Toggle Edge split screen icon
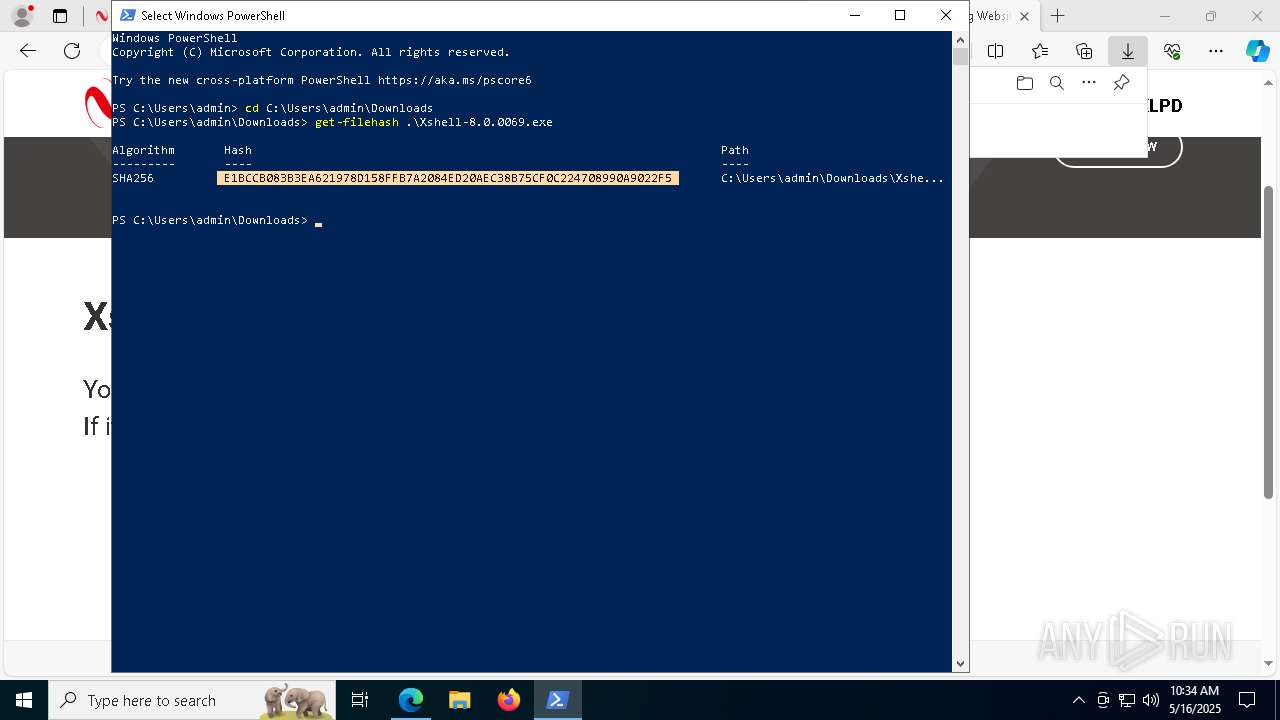This screenshot has width=1280, height=720. (995, 51)
